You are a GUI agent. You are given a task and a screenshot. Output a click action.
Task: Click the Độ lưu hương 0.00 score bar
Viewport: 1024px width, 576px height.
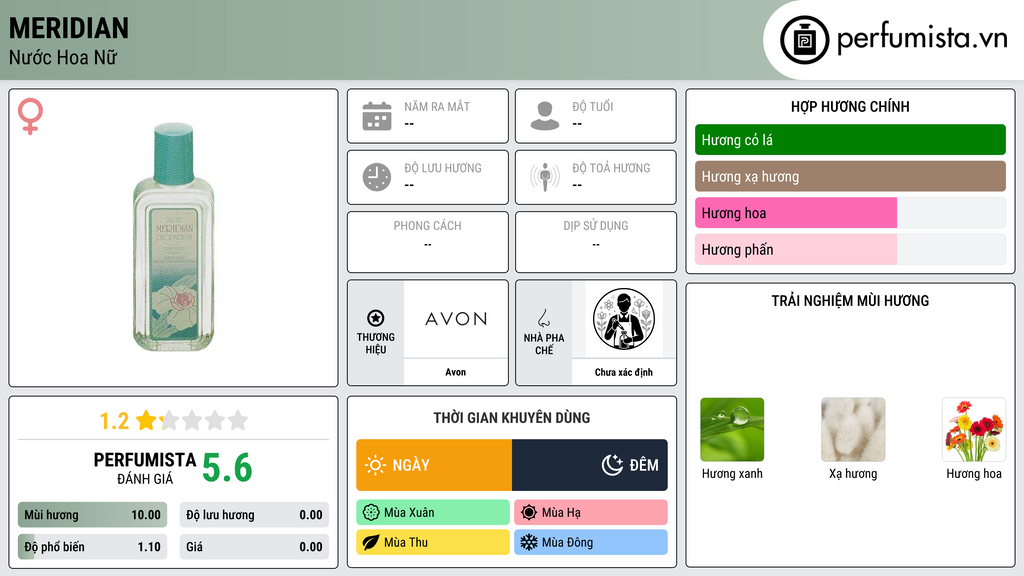point(254,515)
